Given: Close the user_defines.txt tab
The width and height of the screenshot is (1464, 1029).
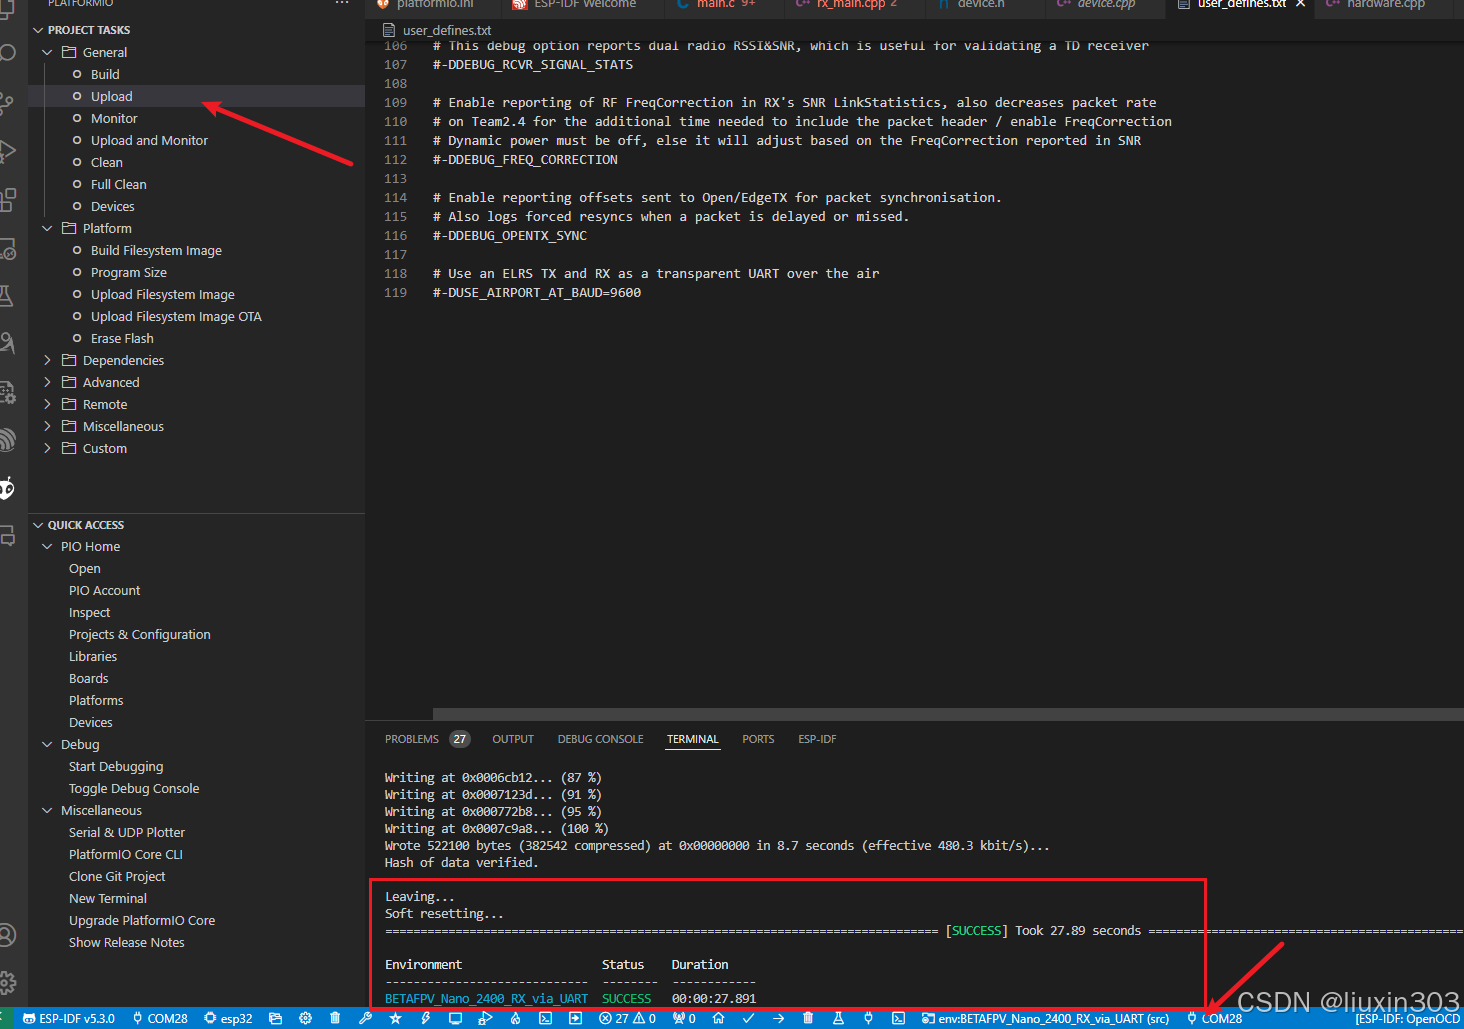Looking at the screenshot, I should (1300, 4).
